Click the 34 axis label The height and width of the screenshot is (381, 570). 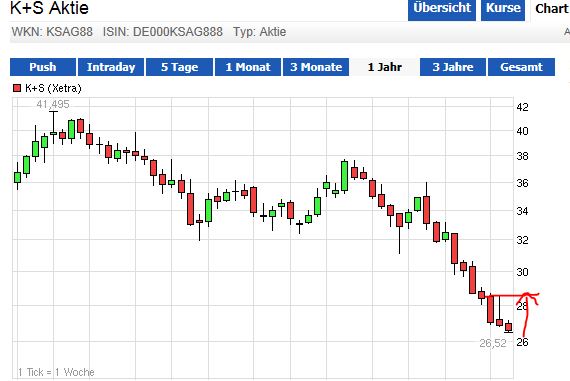(x=522, y=210)
